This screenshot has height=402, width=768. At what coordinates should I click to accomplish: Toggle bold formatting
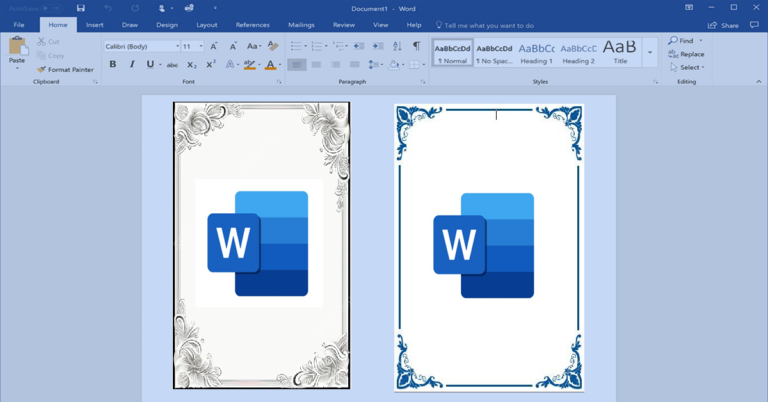point(112,64)
